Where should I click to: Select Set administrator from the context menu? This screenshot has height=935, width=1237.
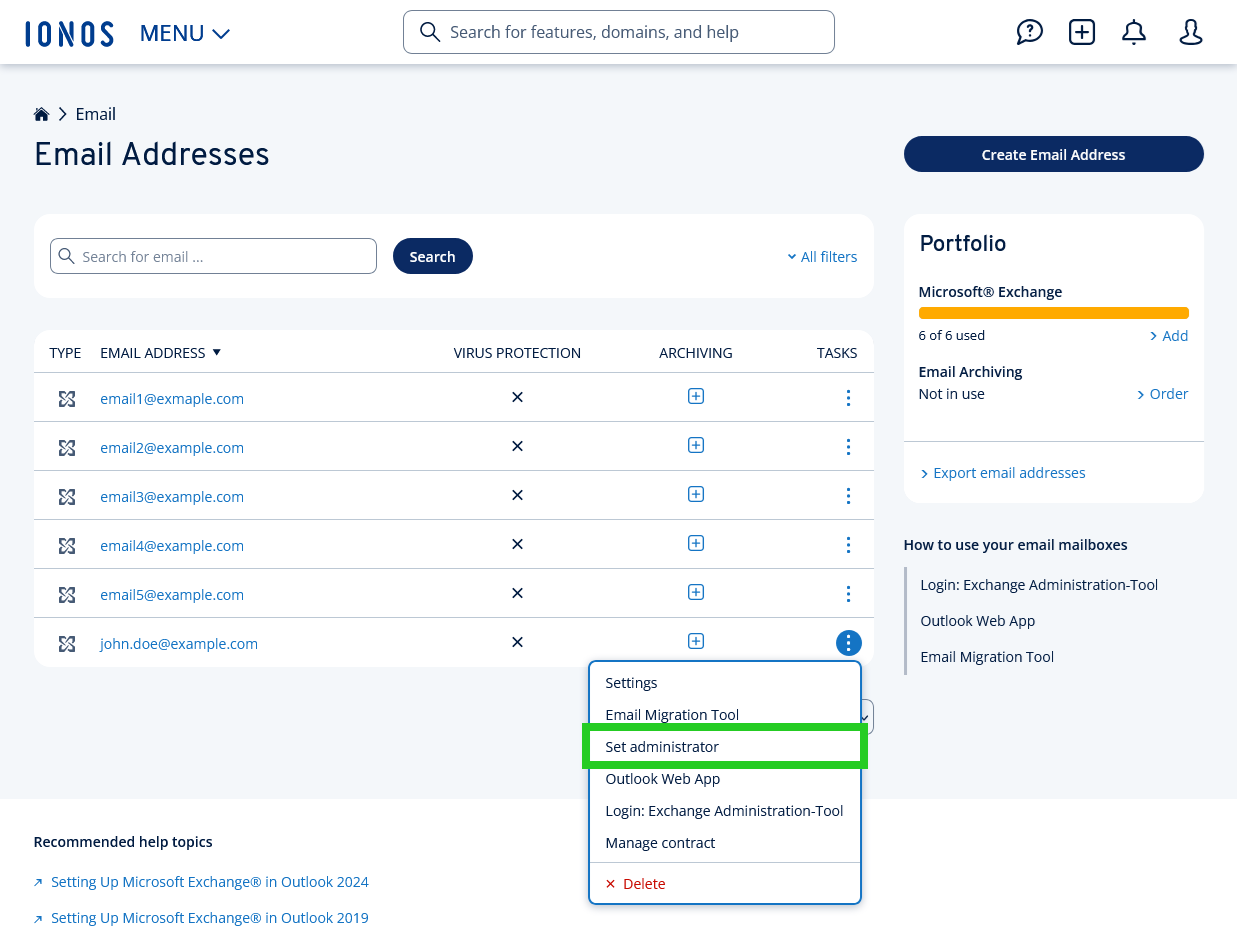(x=661, y=746)
